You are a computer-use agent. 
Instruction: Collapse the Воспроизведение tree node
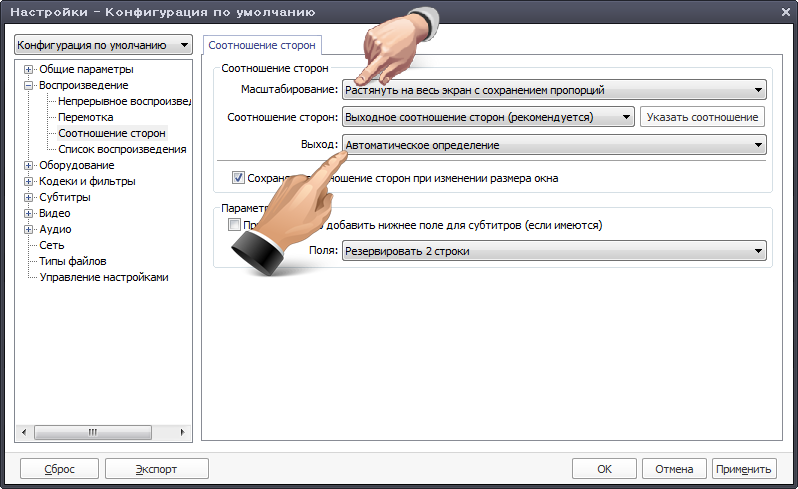(29, 85)
